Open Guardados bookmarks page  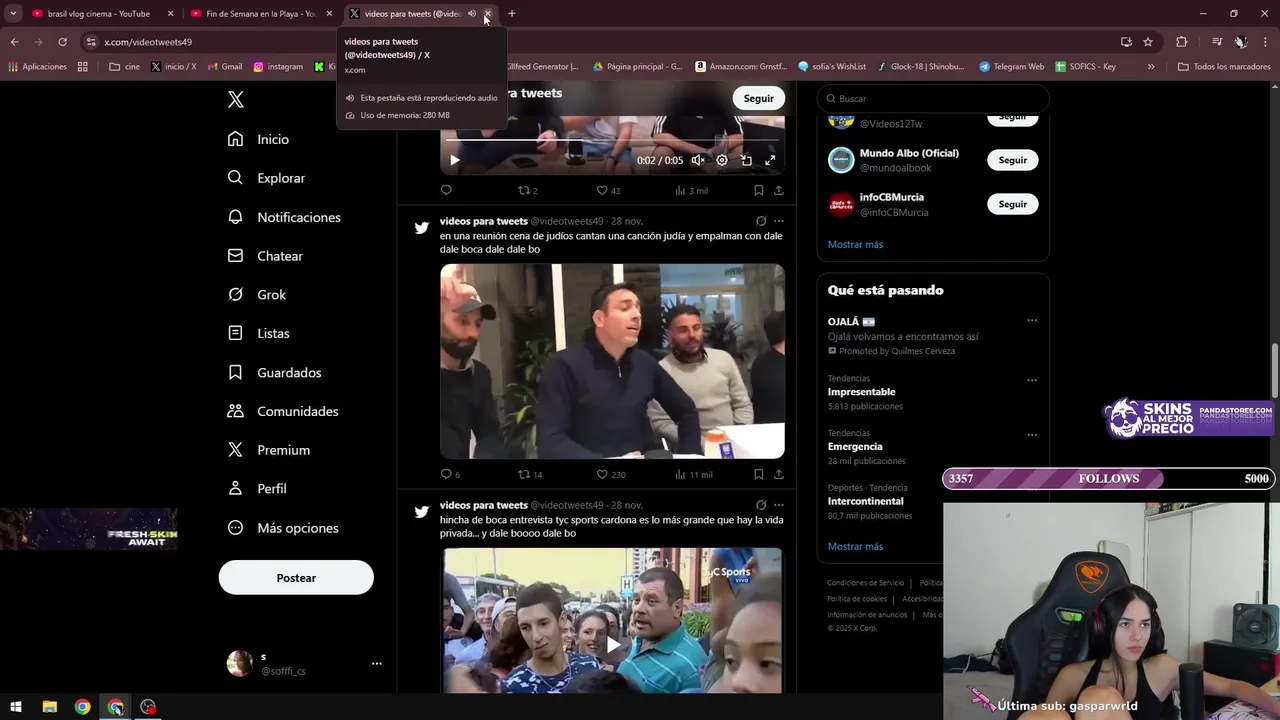tap(274, 372)
